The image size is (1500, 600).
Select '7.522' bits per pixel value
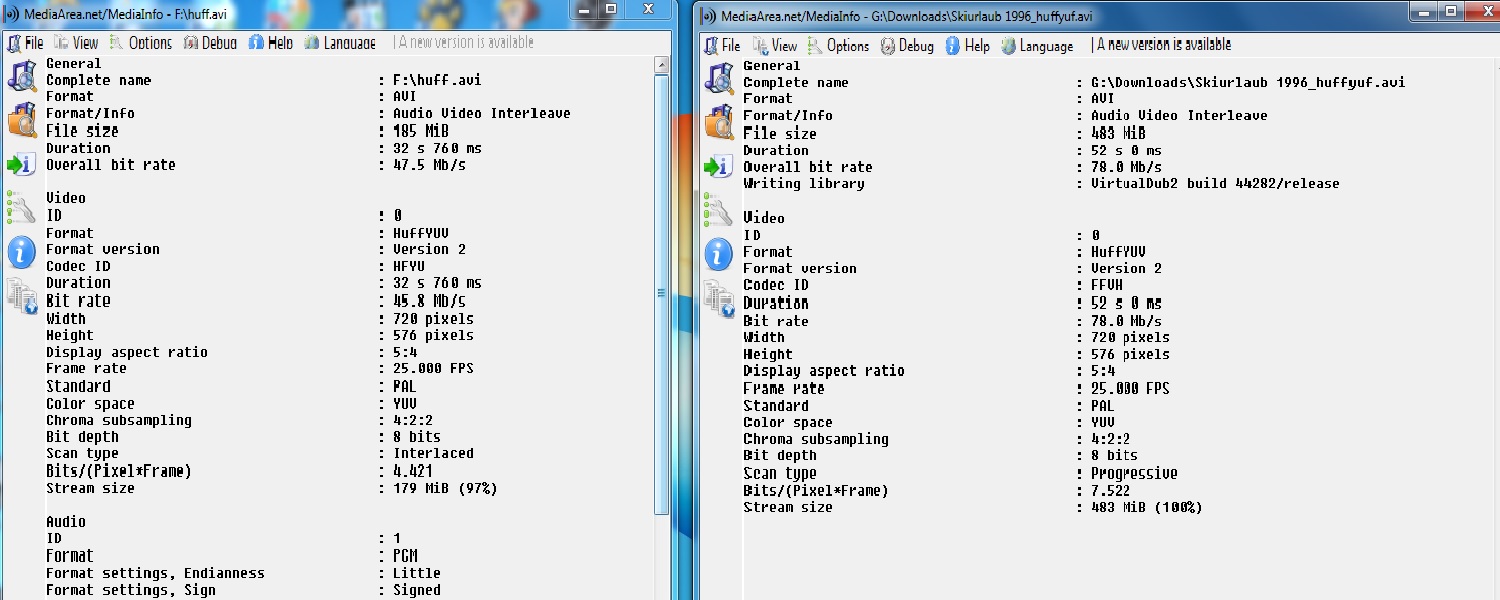[1110, 490]
